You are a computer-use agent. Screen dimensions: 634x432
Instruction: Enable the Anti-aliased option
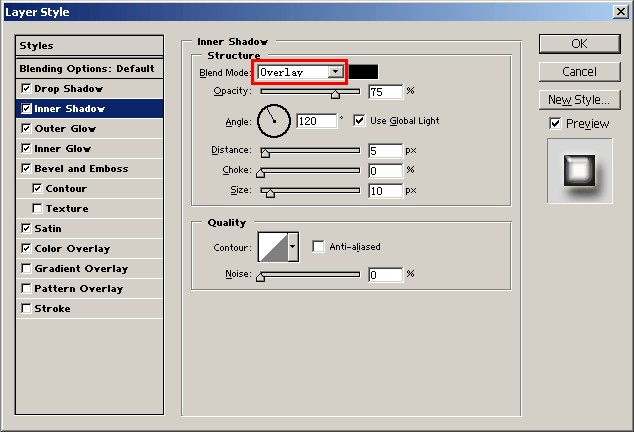click(318, 247)
